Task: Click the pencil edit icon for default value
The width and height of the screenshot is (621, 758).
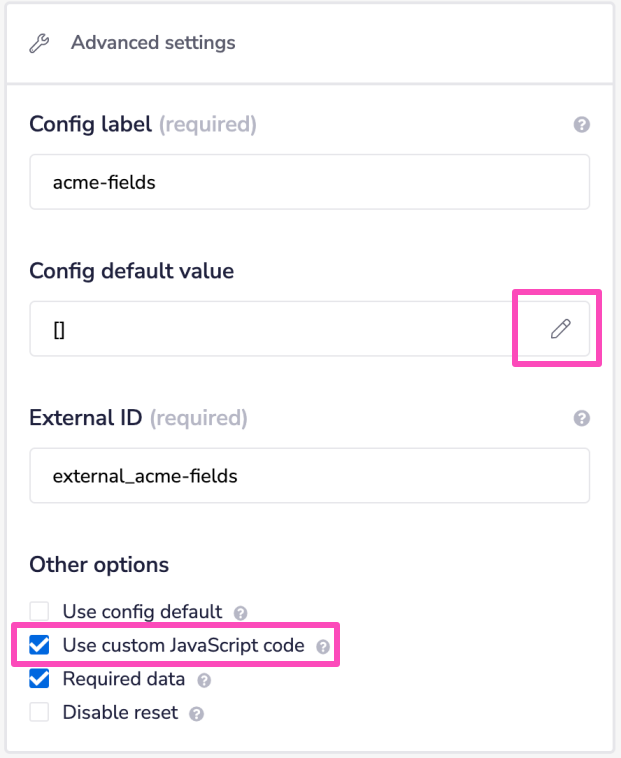Action: coord(560,329)
